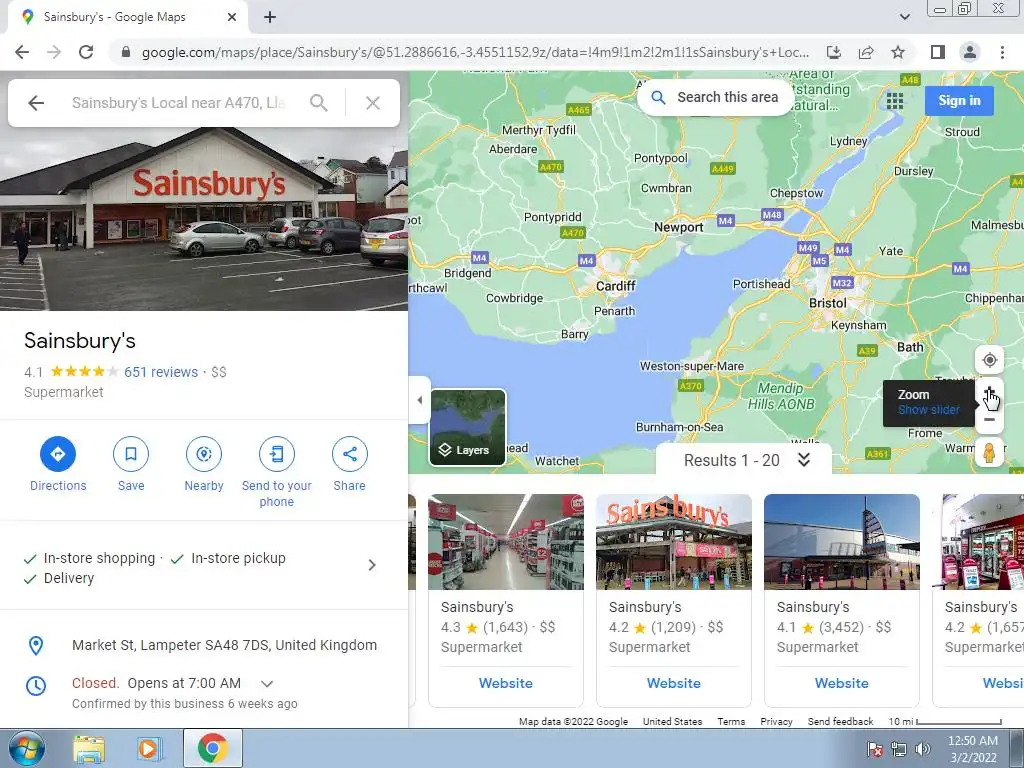Click the location pin icon by address
This screenshot has width=1024, height=768.
36,646
